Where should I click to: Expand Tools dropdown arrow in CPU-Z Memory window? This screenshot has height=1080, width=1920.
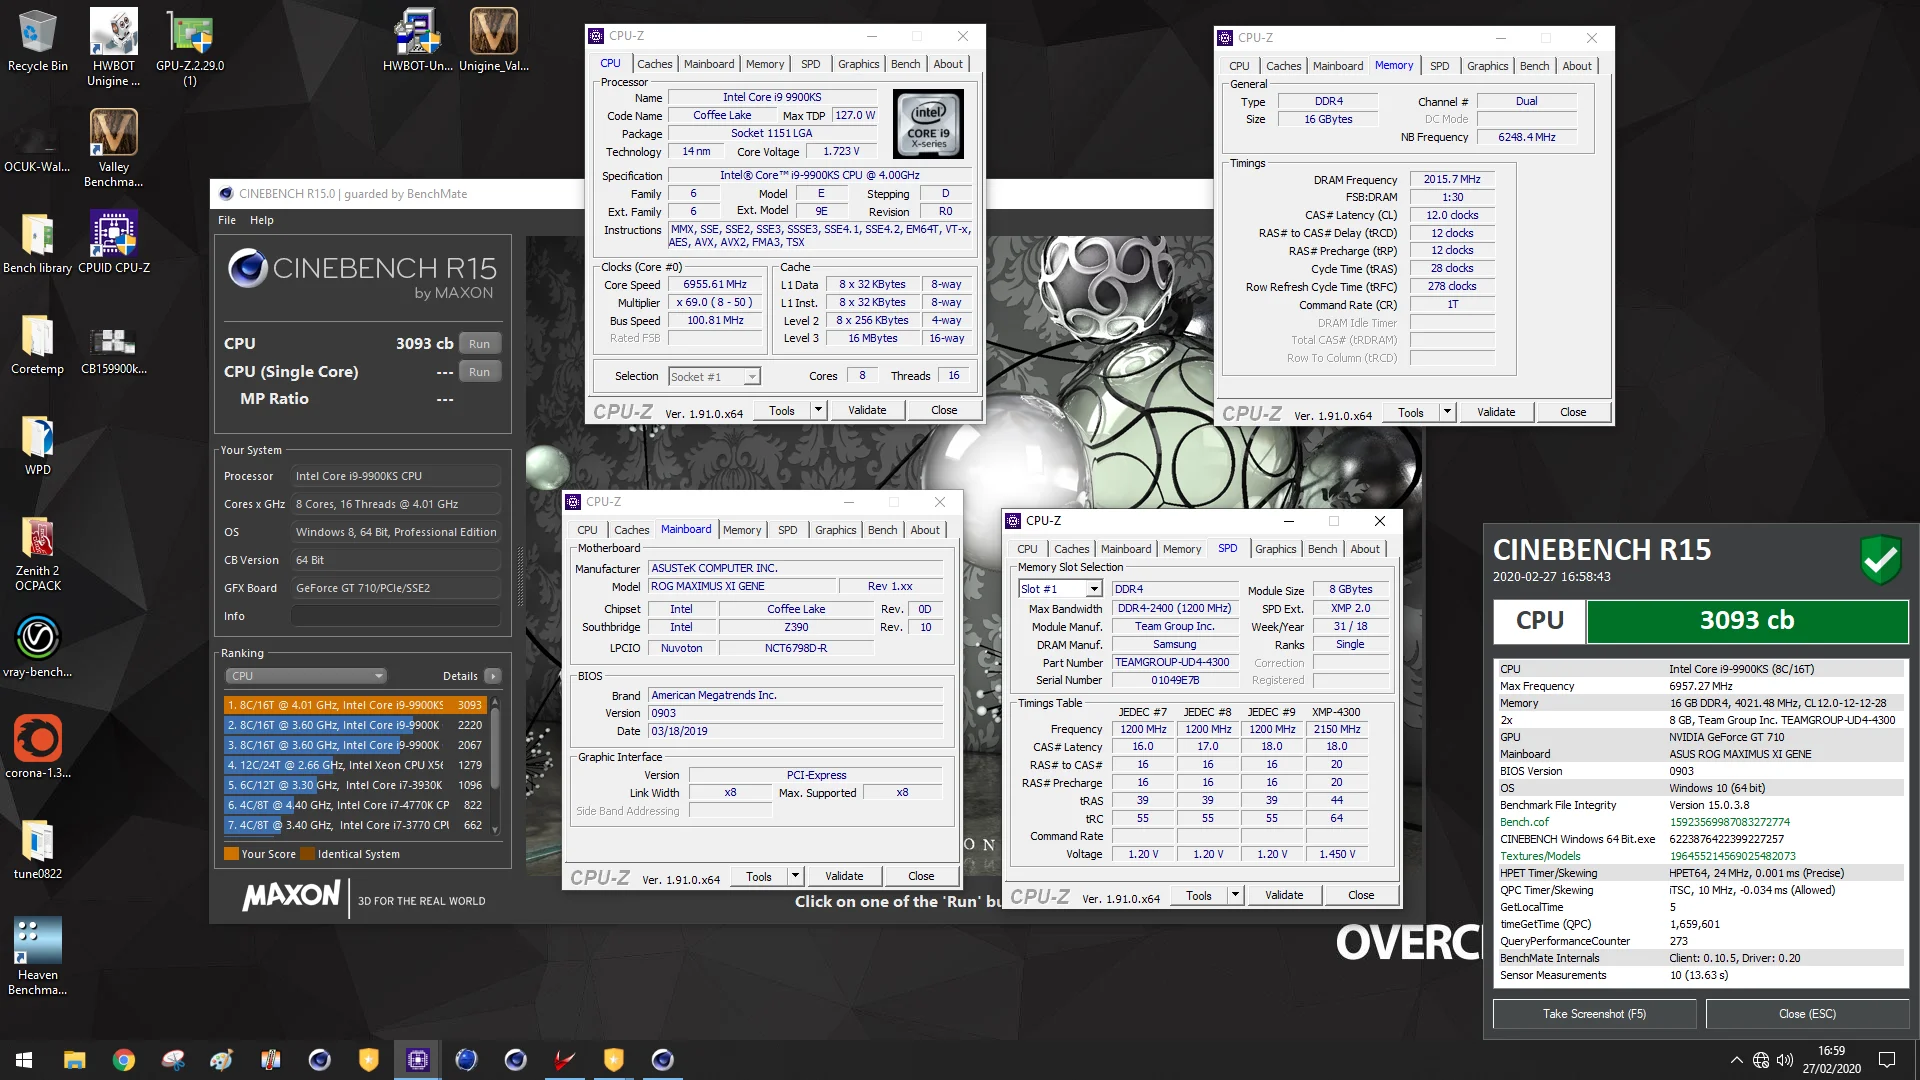click(x=1447, y=412)
